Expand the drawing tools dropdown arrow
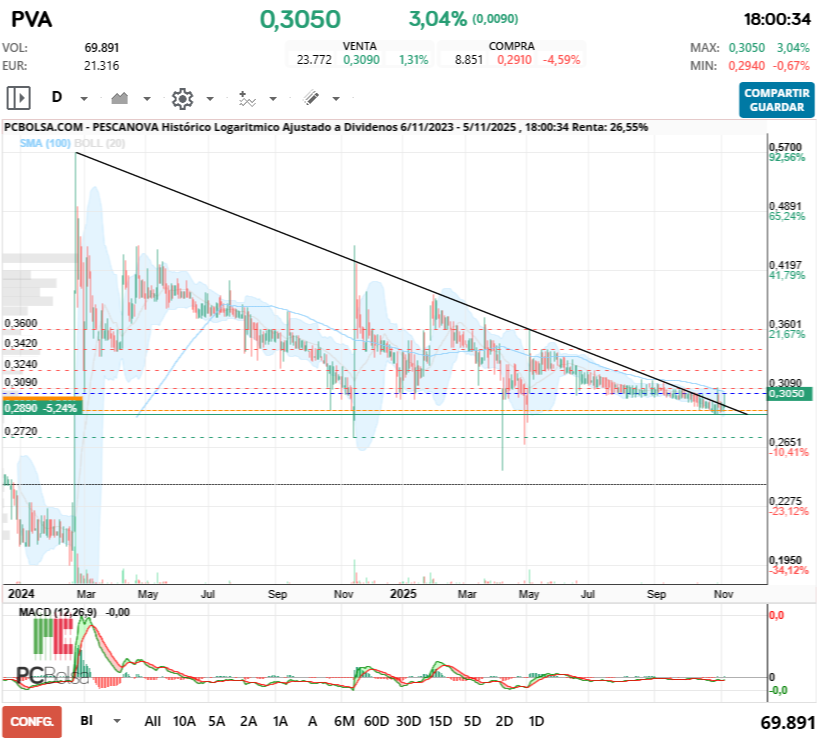830x743 pixels. pyautogui.click(x=335, y=97)
